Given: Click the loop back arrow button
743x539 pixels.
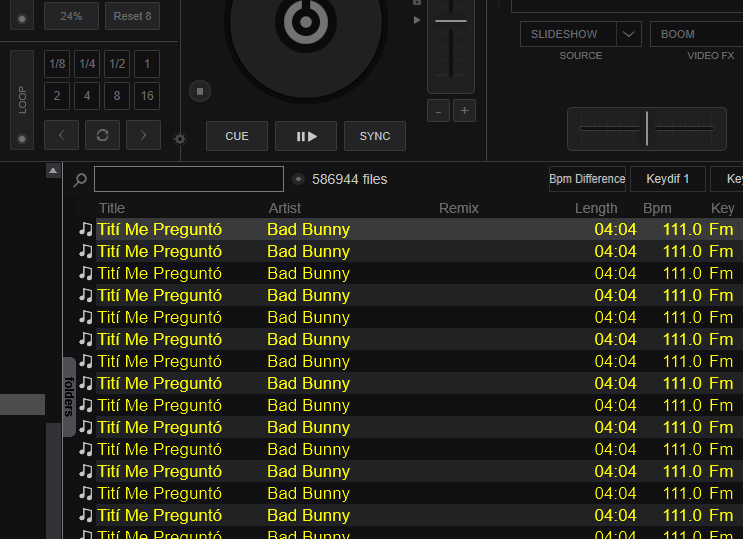Looking at the screenshot, I should point(62,135).
